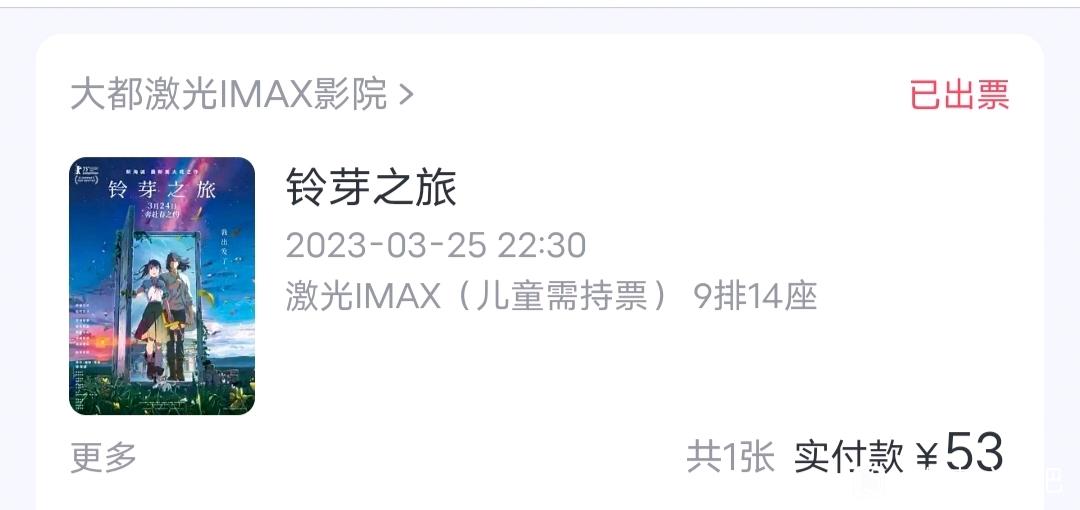Select the 铃芽之旅 movie title heading
Screen dimensions: 1080x510
click(x=371, y=187)
